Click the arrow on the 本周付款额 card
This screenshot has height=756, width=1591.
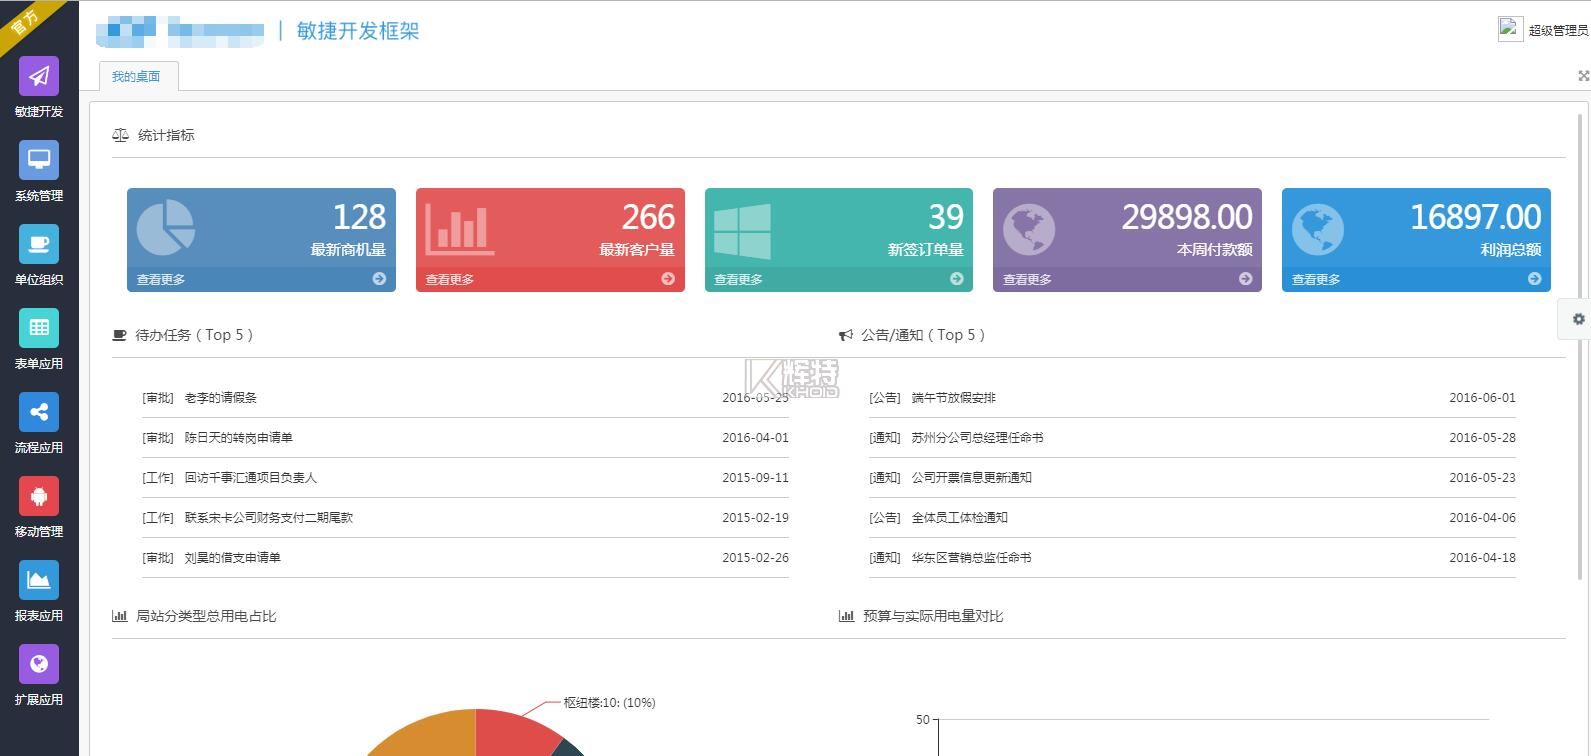point(1245,279)
